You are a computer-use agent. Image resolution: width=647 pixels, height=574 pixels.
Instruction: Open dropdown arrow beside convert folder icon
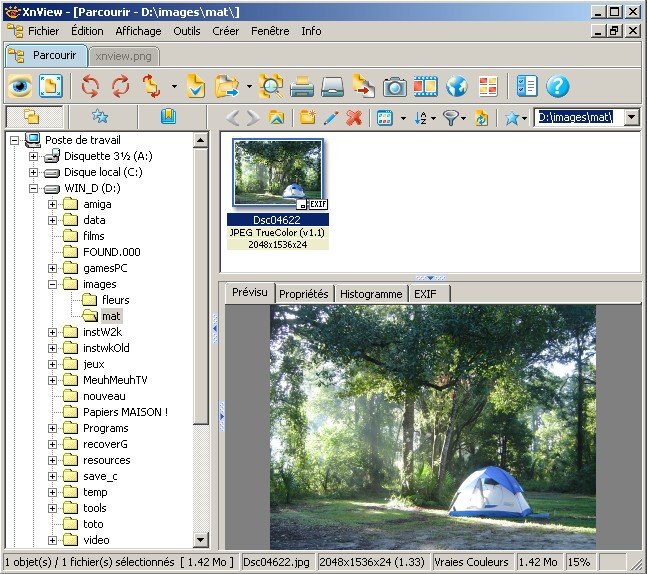pos(249,86)
